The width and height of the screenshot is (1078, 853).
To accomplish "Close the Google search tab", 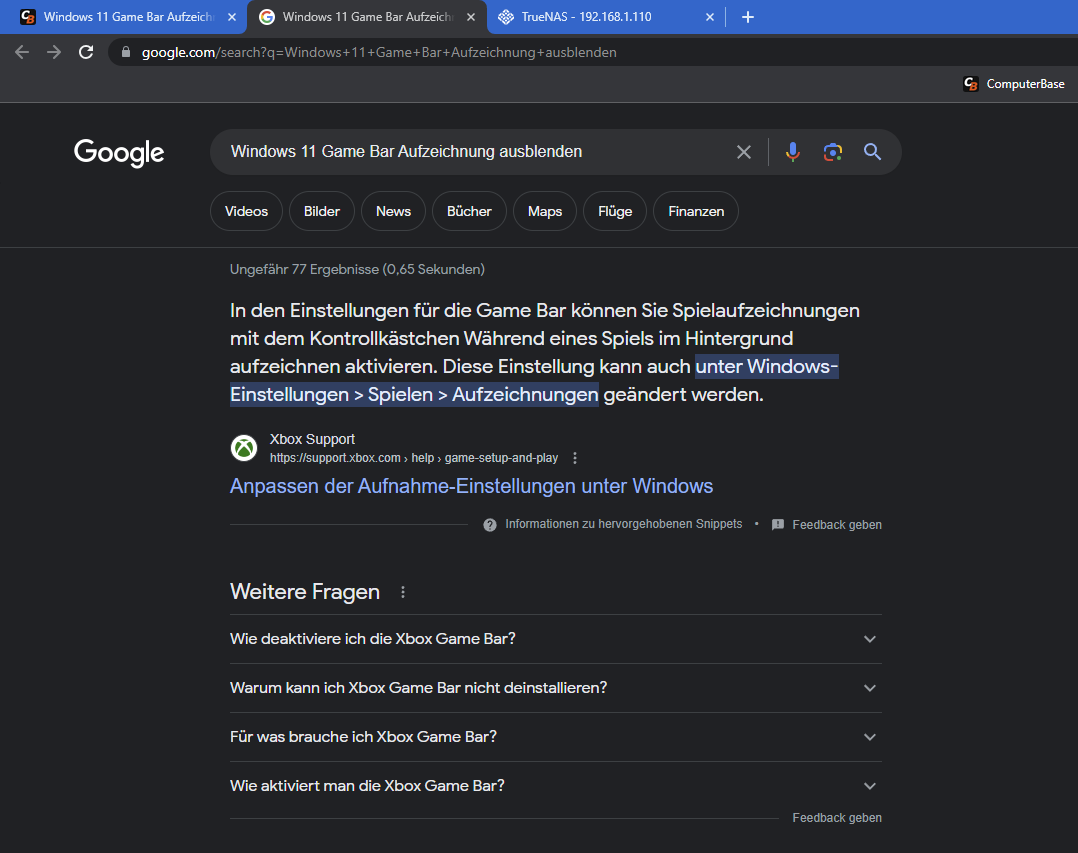I will [471, 17].
